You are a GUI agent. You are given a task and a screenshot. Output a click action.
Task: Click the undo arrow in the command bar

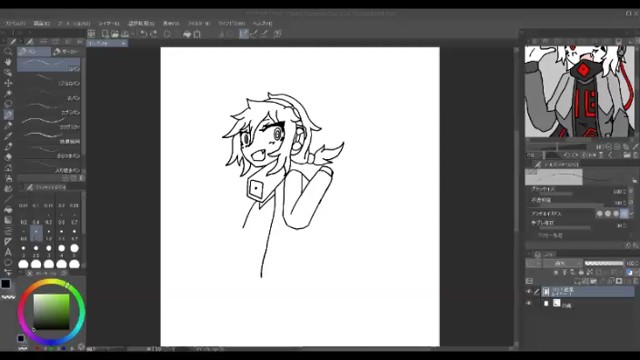144,34
